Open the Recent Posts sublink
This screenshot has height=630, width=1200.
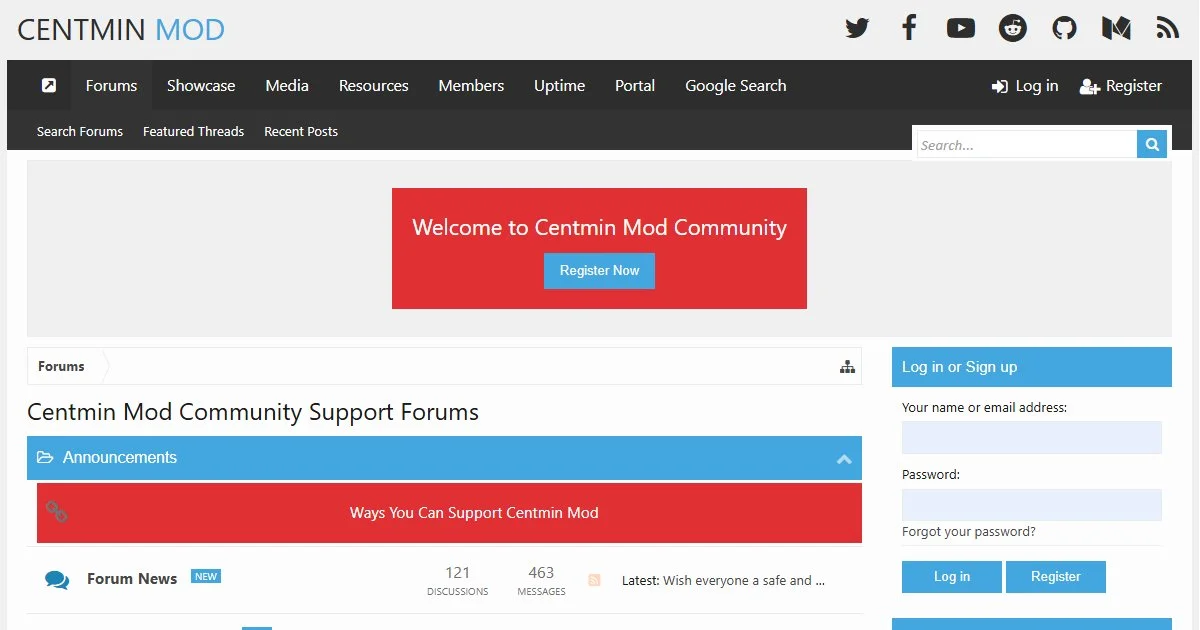point(301,131)
